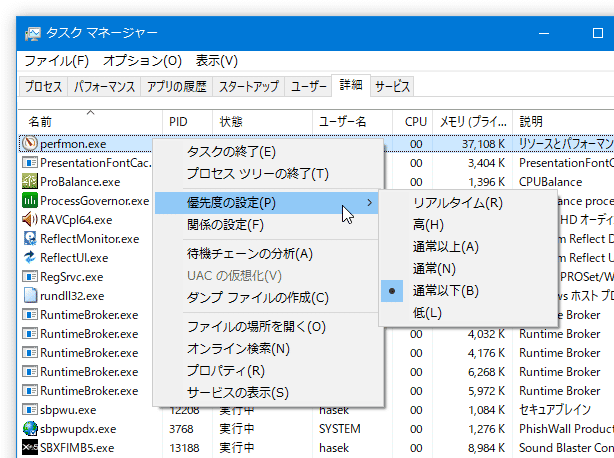Click the ReflectMonitor.exe icon
Image resolution: width=614 pixels, height=458 pixels.
[x=30, y=238]
